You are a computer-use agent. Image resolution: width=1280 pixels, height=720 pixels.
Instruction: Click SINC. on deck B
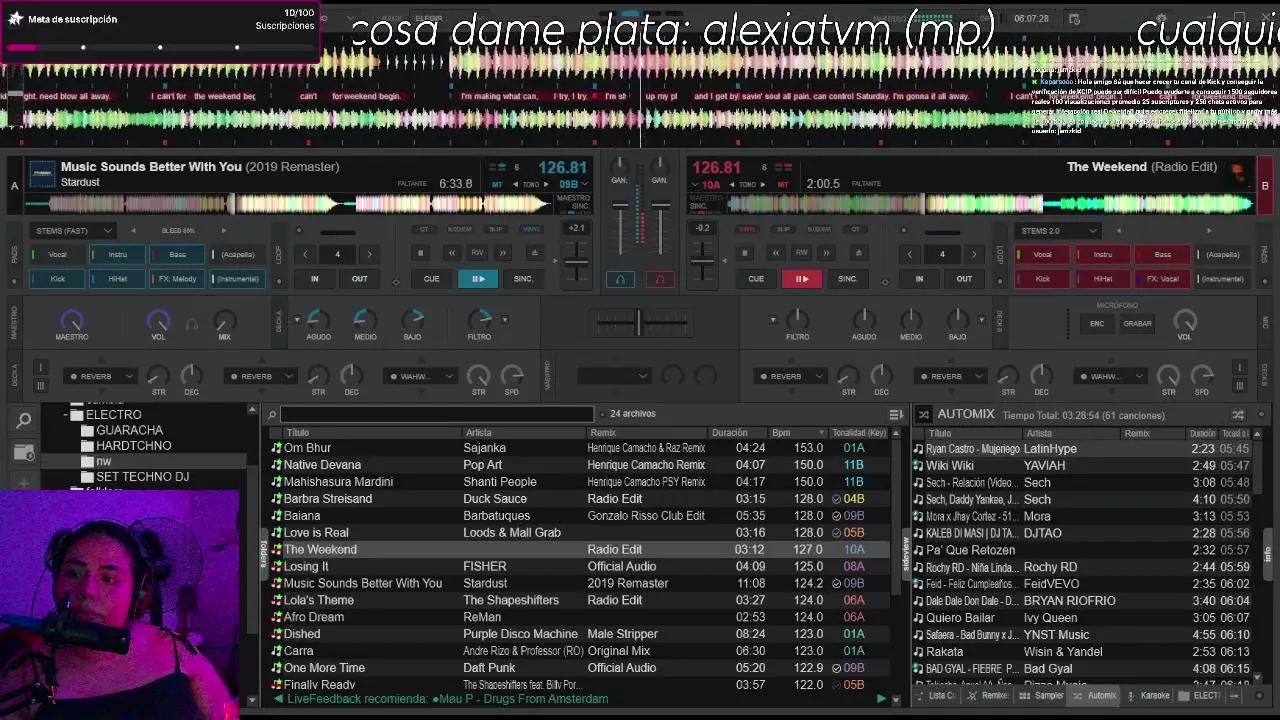[x=847, y=279]
